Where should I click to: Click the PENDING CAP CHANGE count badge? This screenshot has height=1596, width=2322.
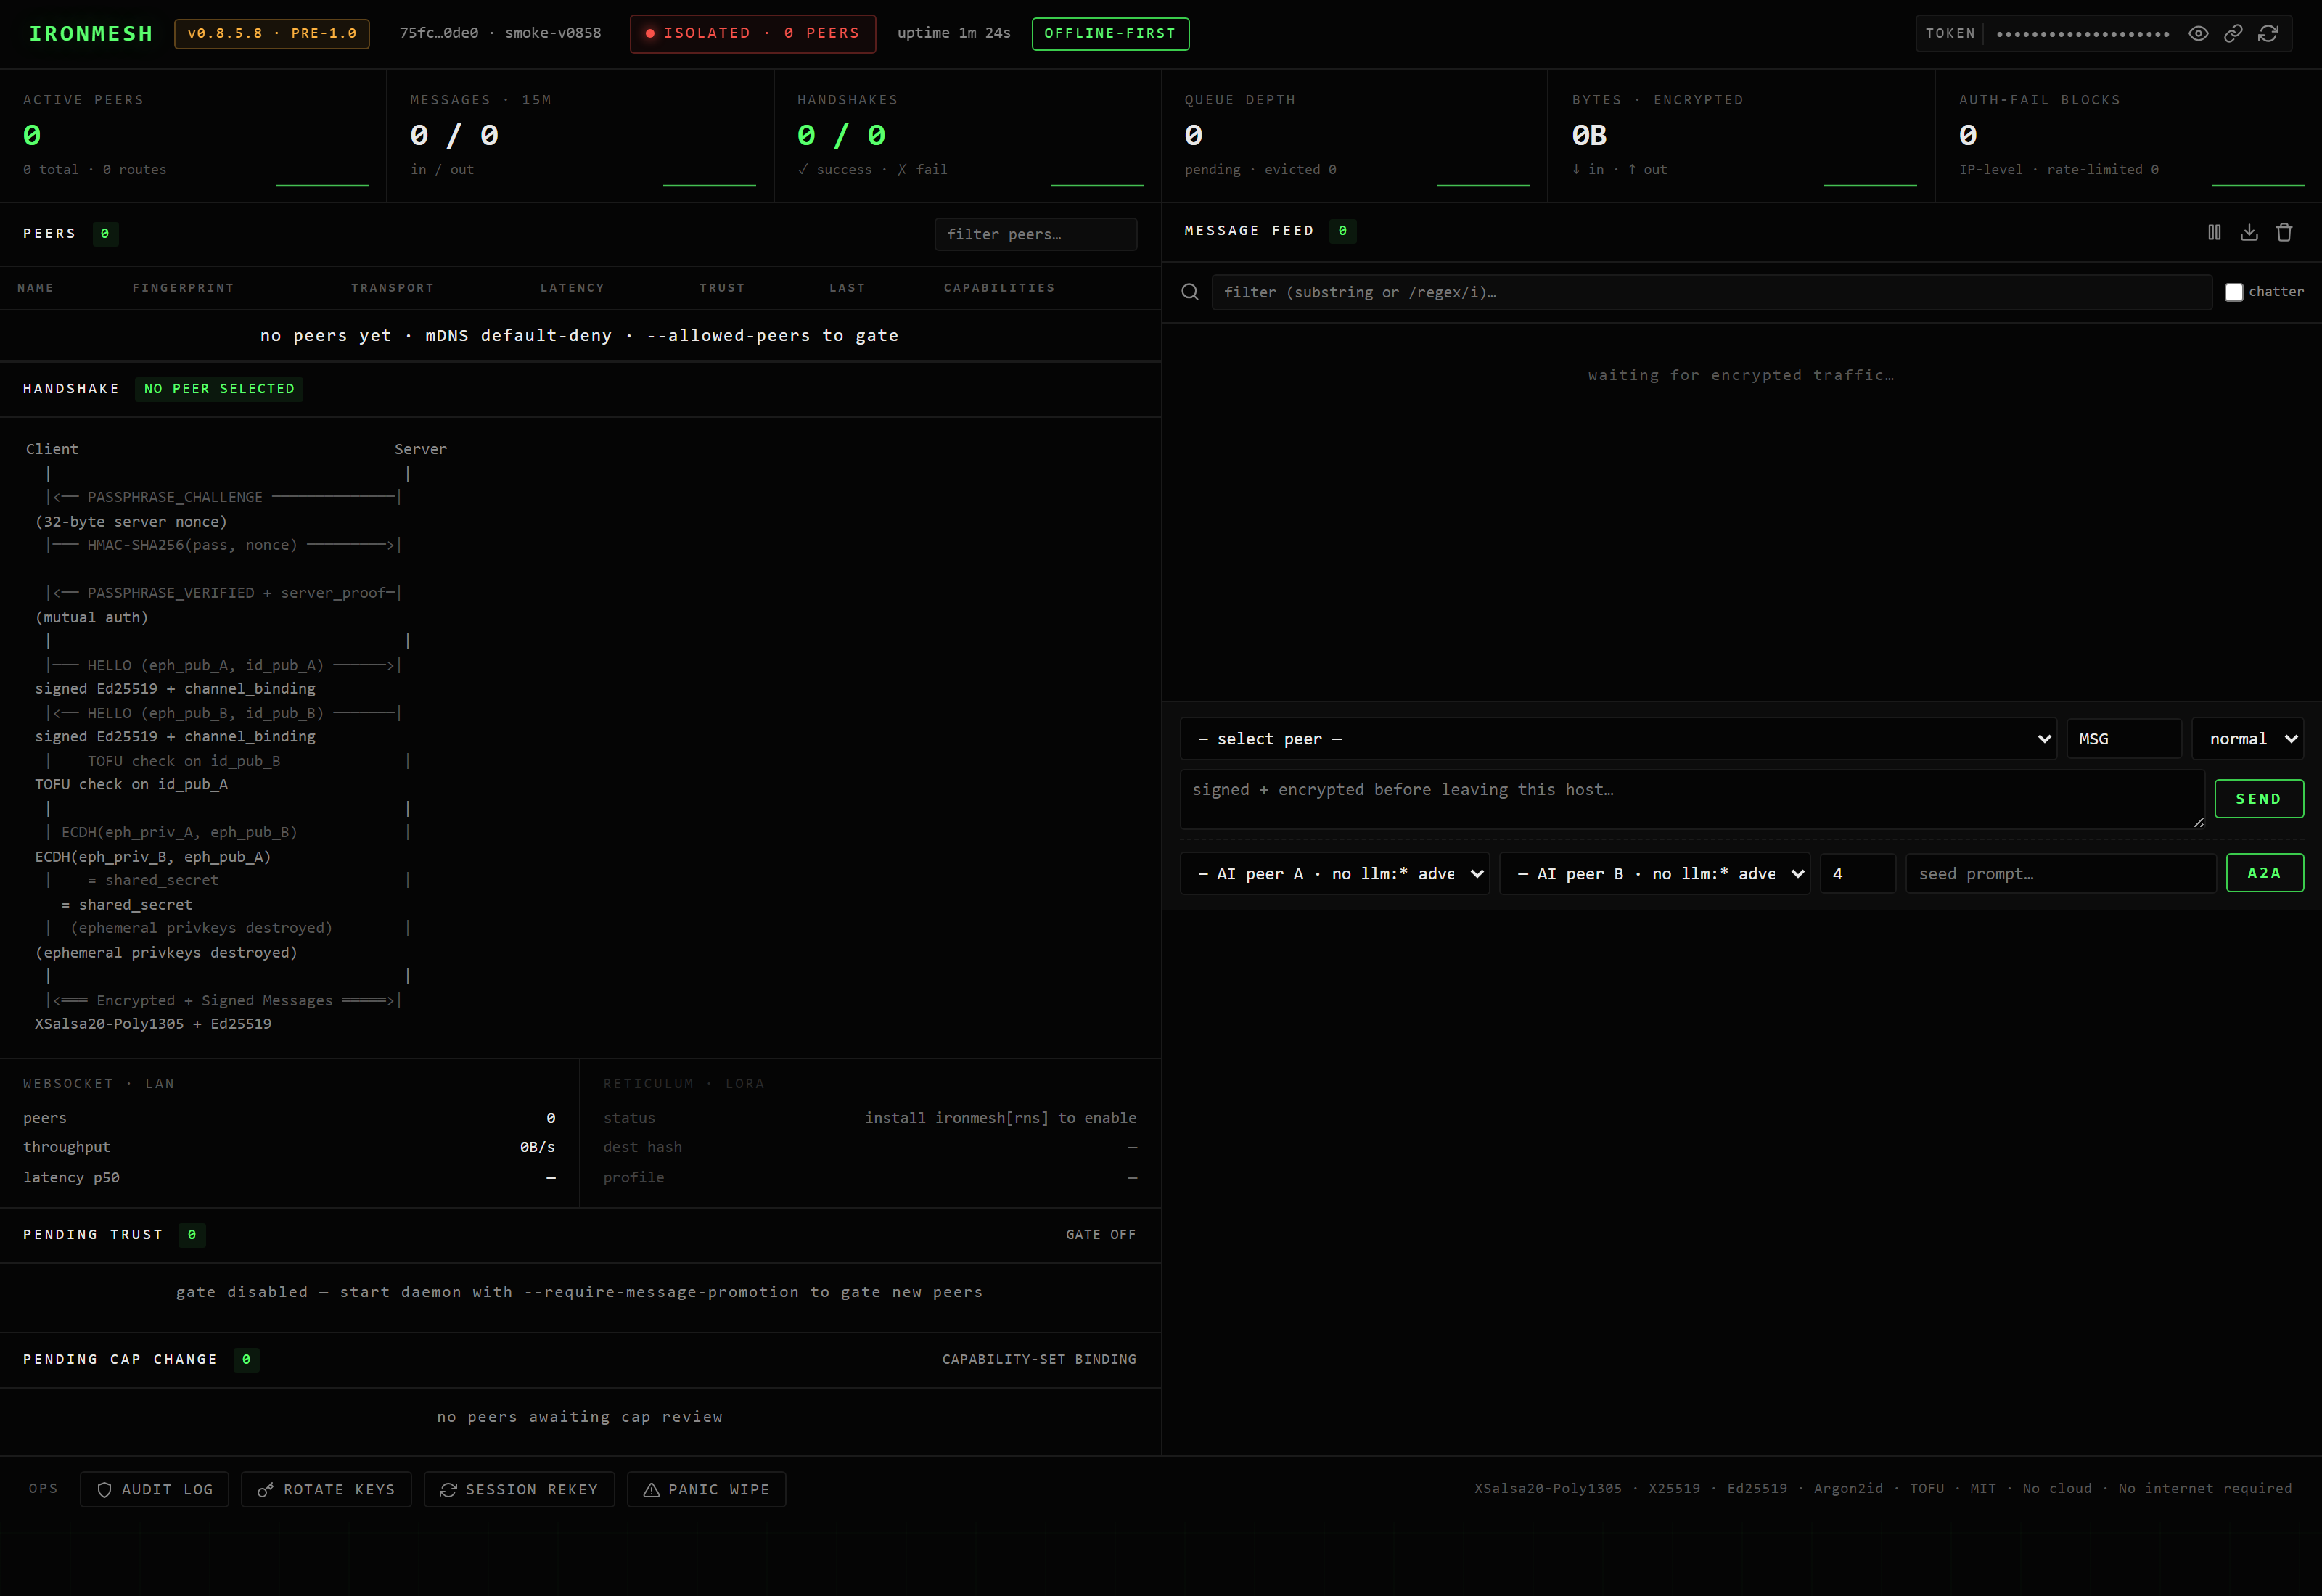pos(246,1360)
